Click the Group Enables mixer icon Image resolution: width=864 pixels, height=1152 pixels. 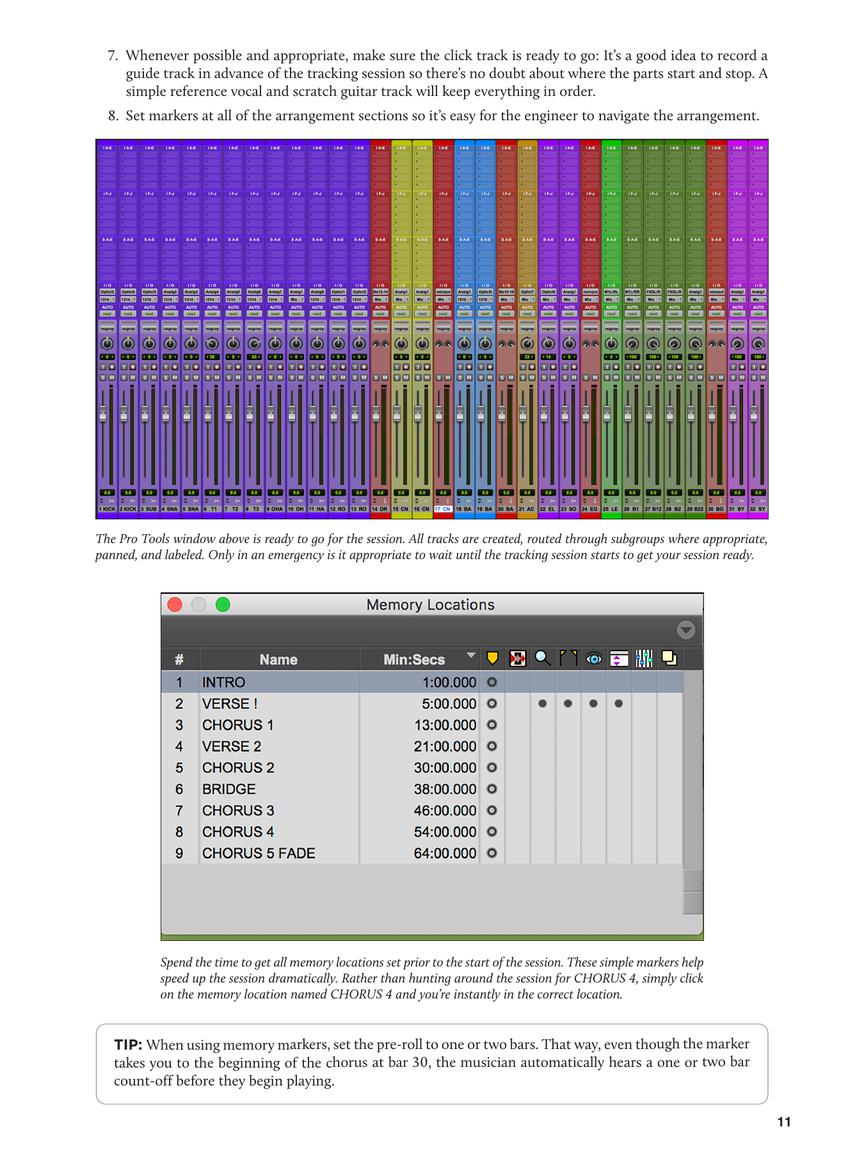(x=644, y=658)
